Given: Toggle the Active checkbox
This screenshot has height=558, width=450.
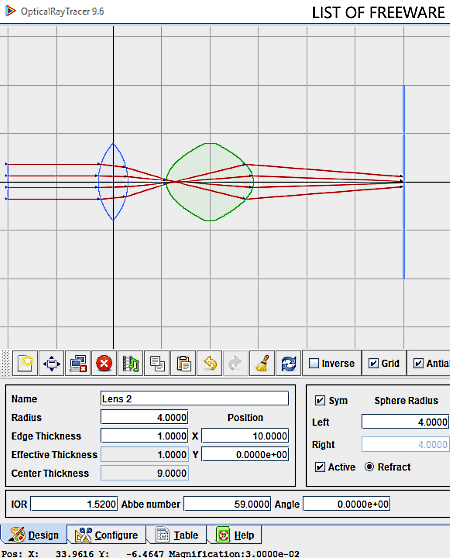Looking at the screenshot, I should [x=320, y=467].
